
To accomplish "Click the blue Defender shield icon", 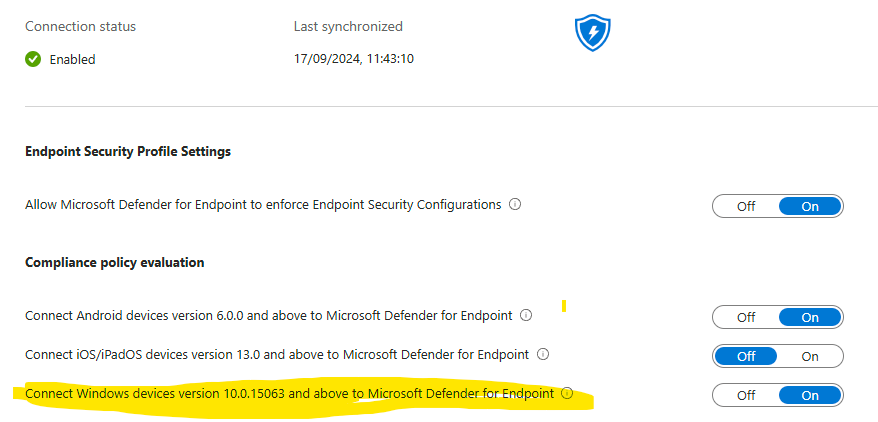I will 592,34.
